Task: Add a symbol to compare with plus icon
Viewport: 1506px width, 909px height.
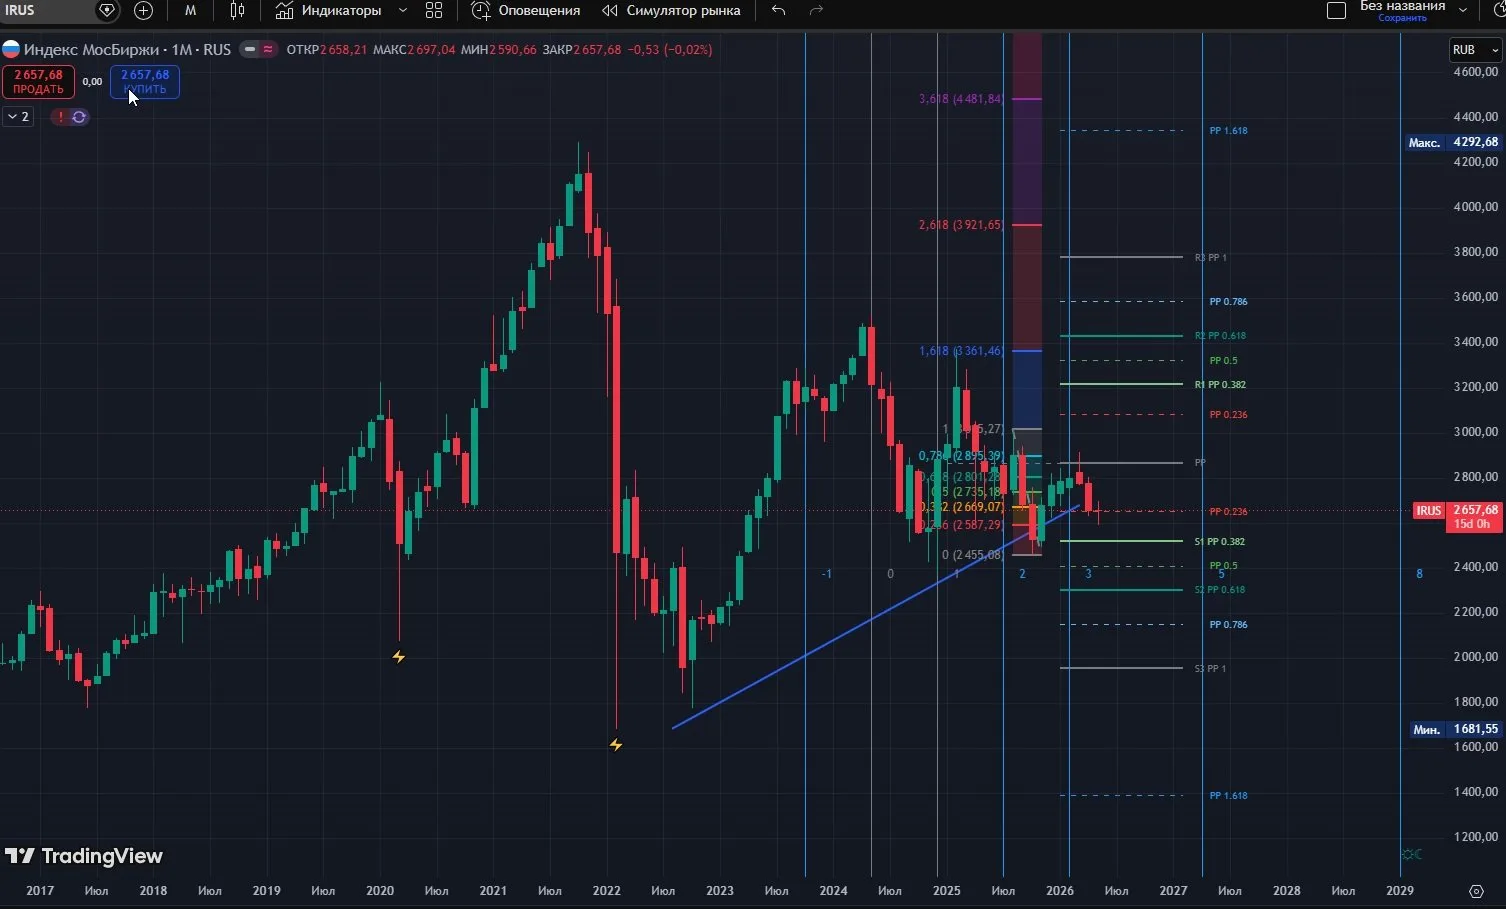Action: click(143, 10)
